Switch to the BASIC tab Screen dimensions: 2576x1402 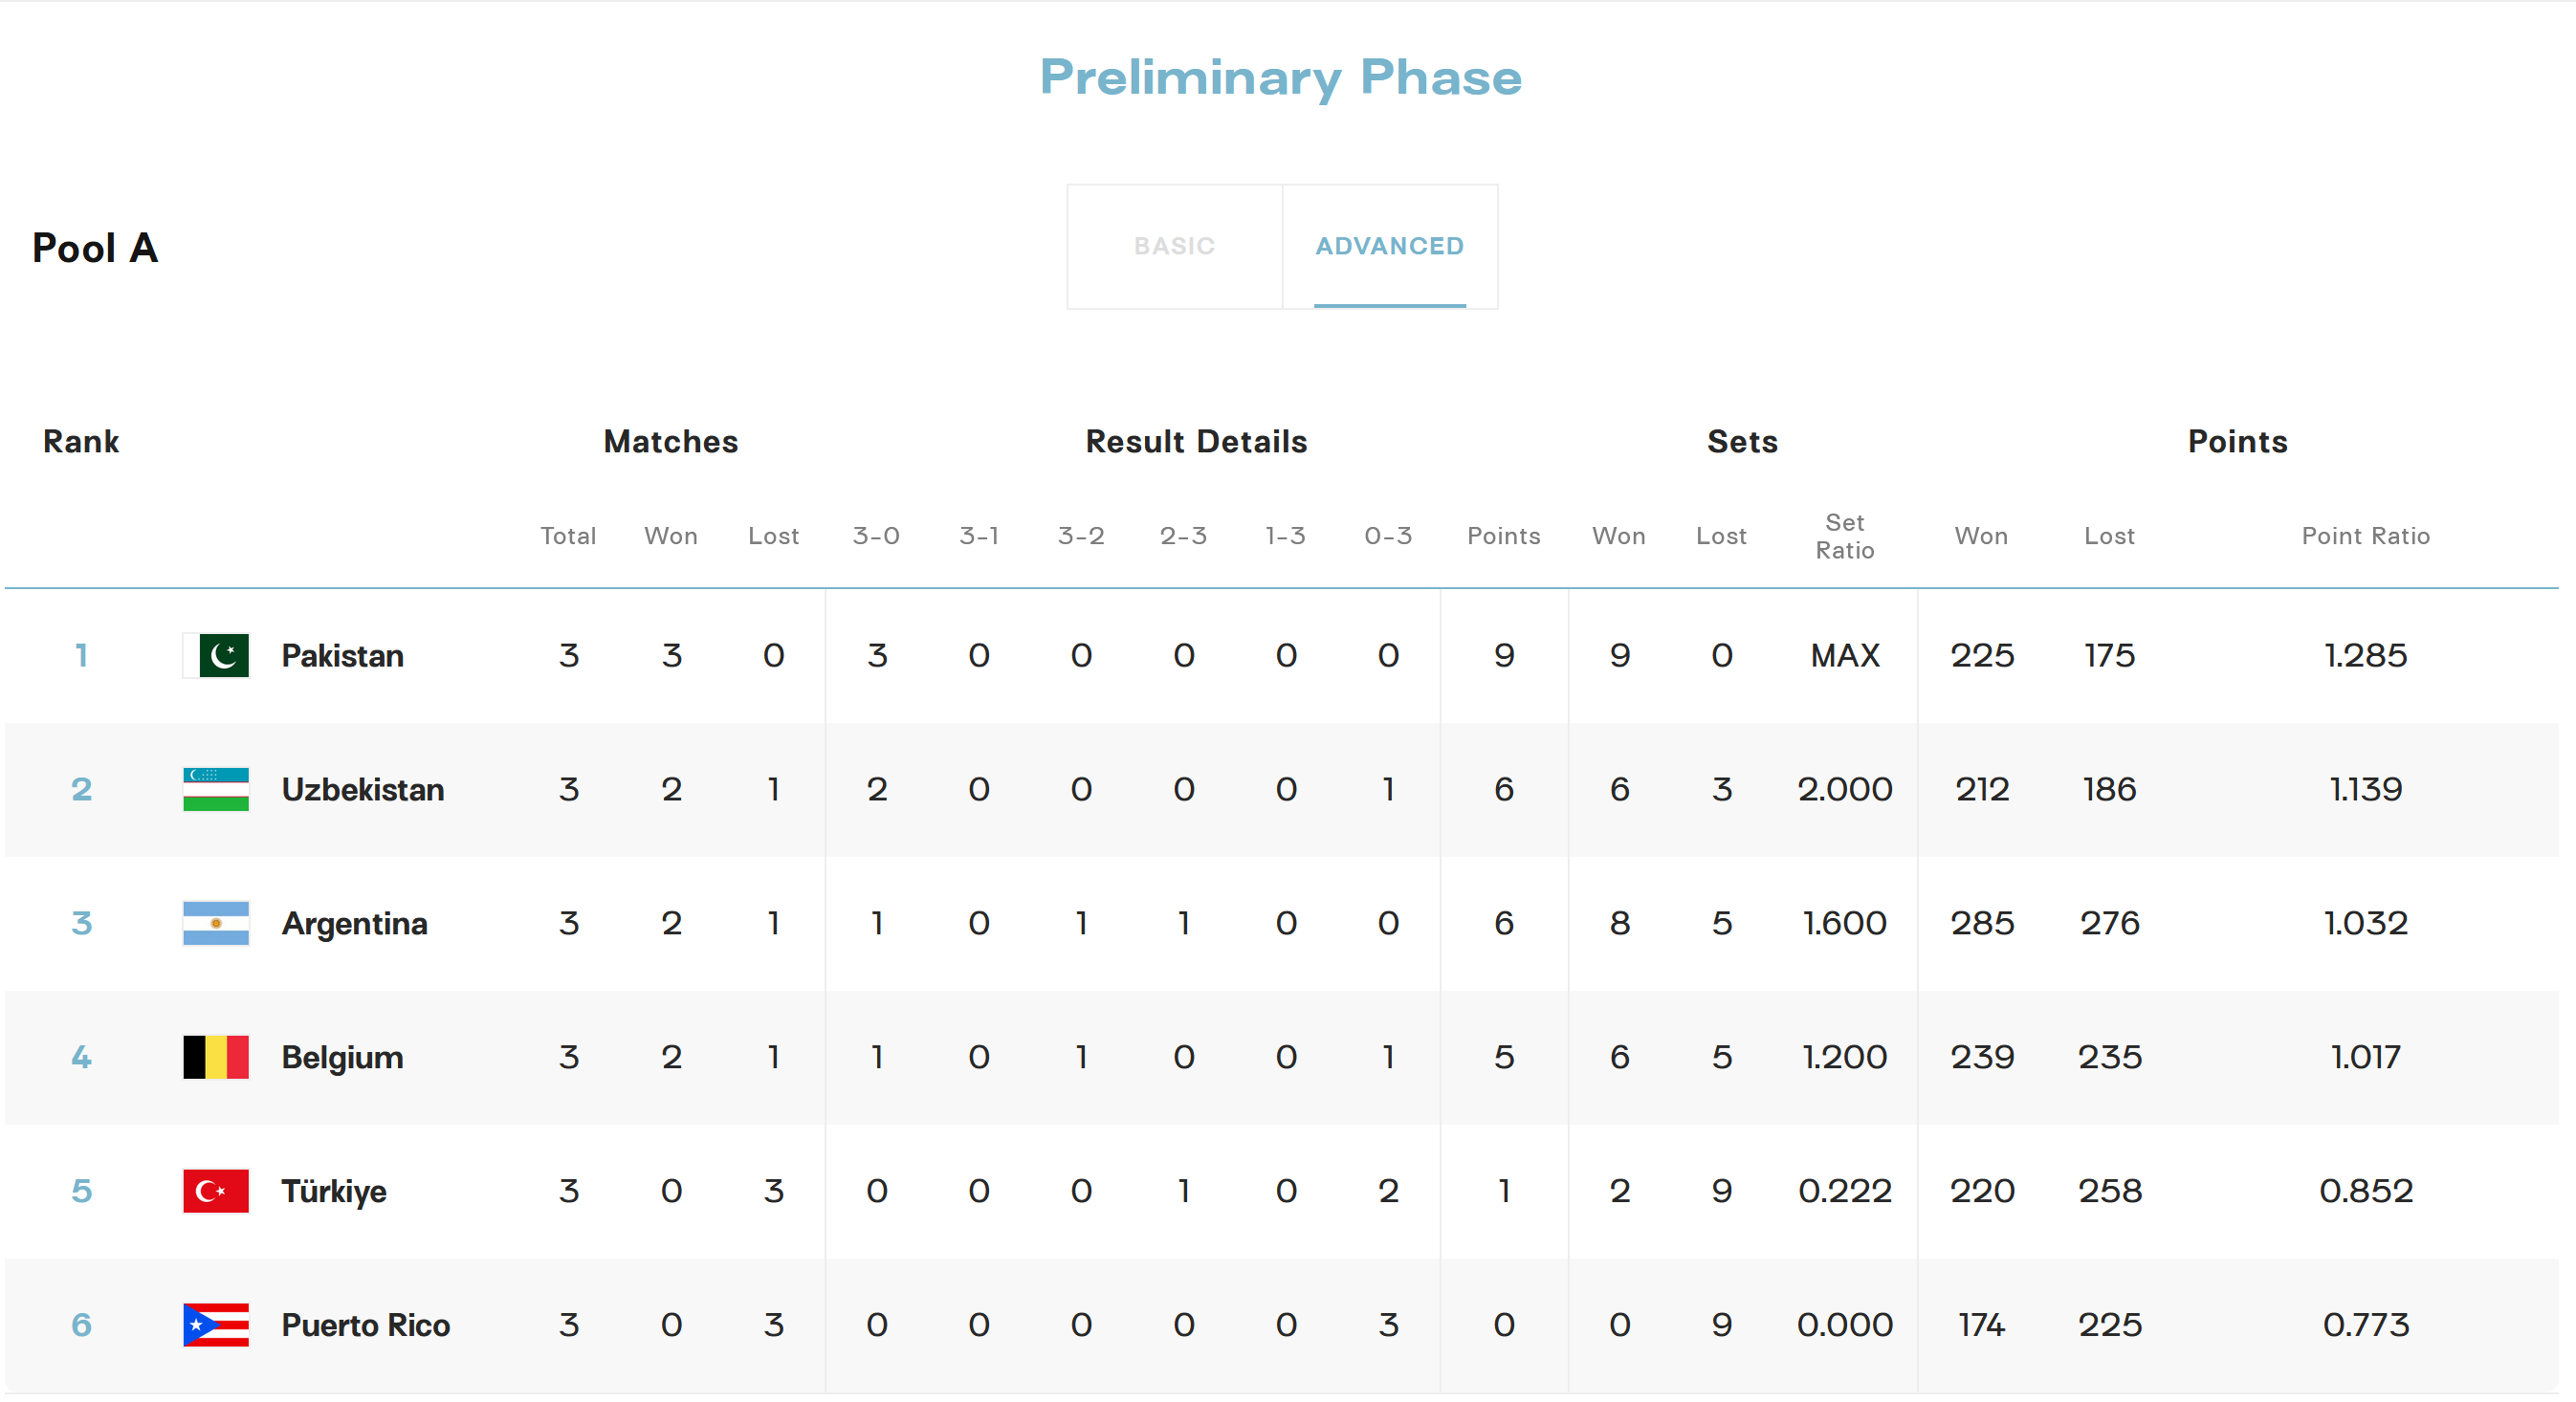[1174, 246]
